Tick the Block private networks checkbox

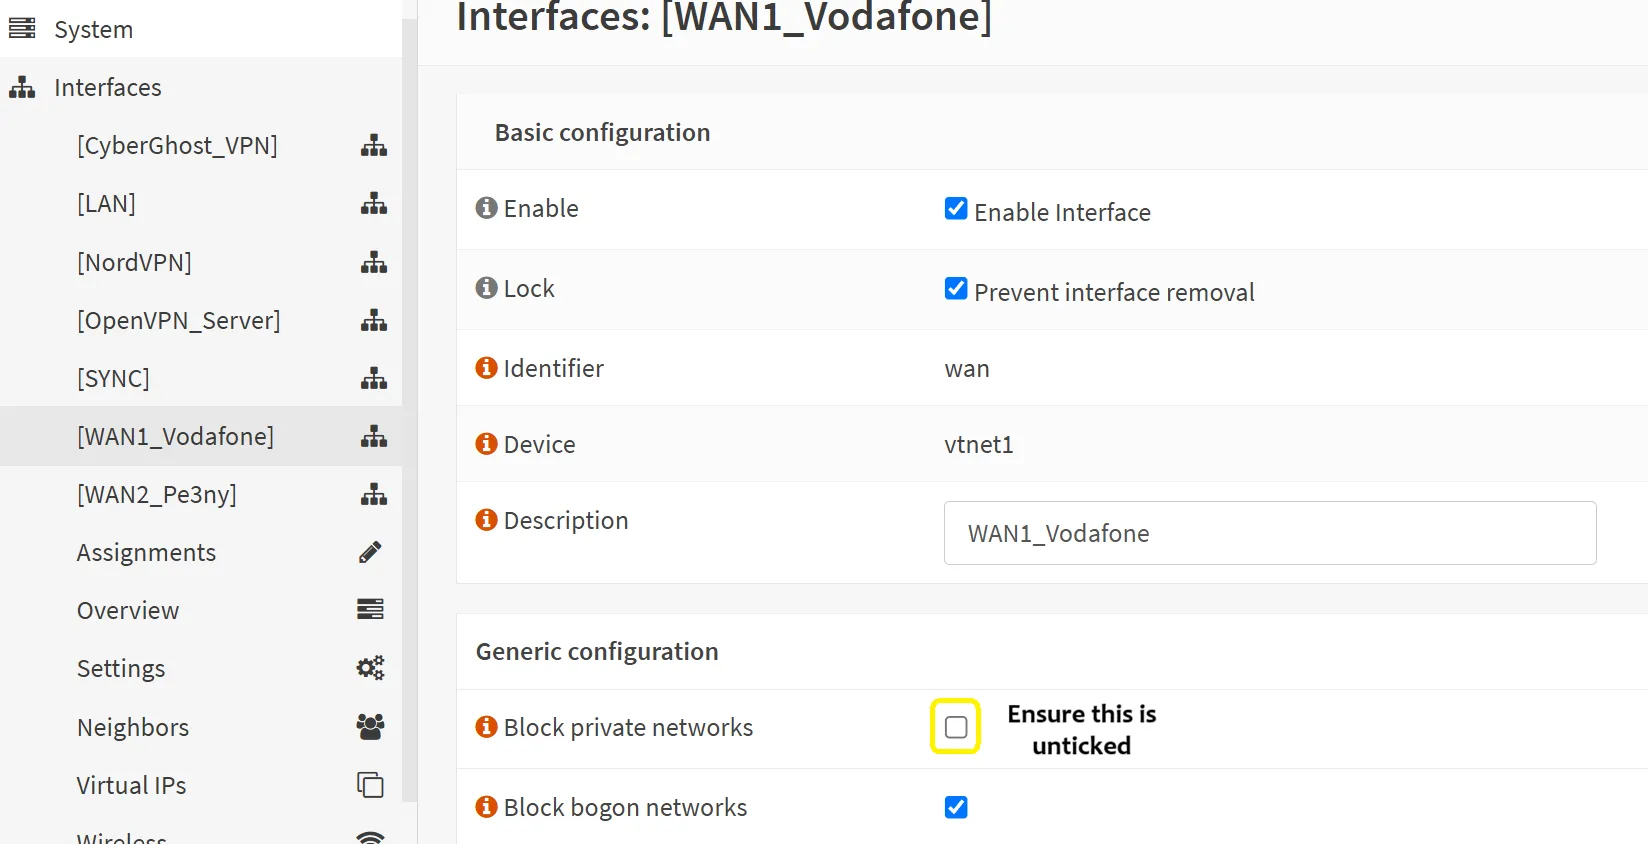(956, 727)
